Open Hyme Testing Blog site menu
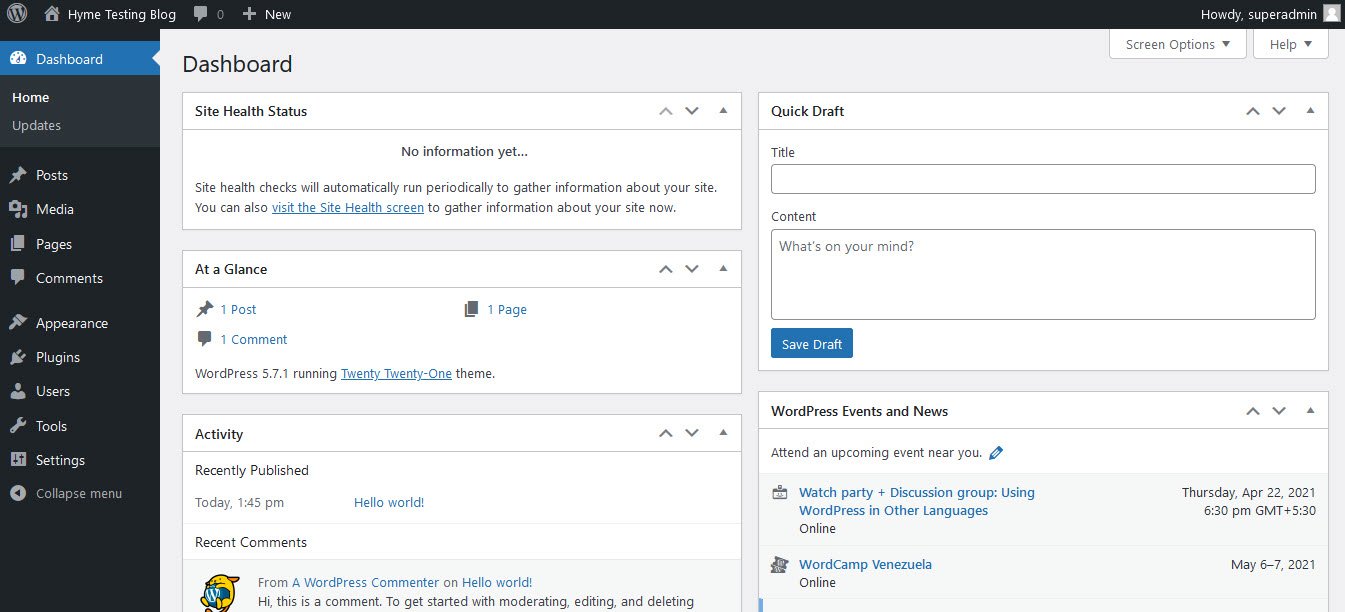This screenshot has width=1345, height=612. pyautogui.click(x=110, y=14)
